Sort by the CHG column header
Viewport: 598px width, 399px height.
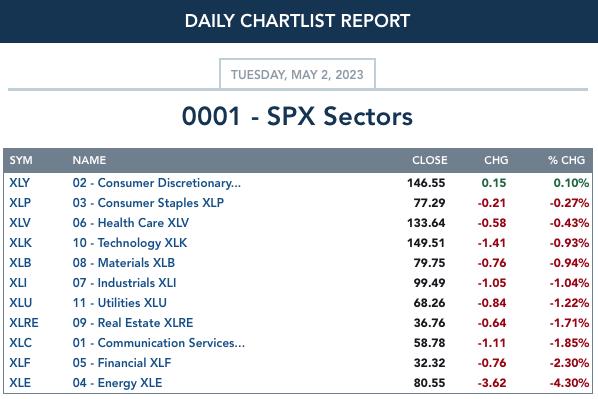(496, 160)
